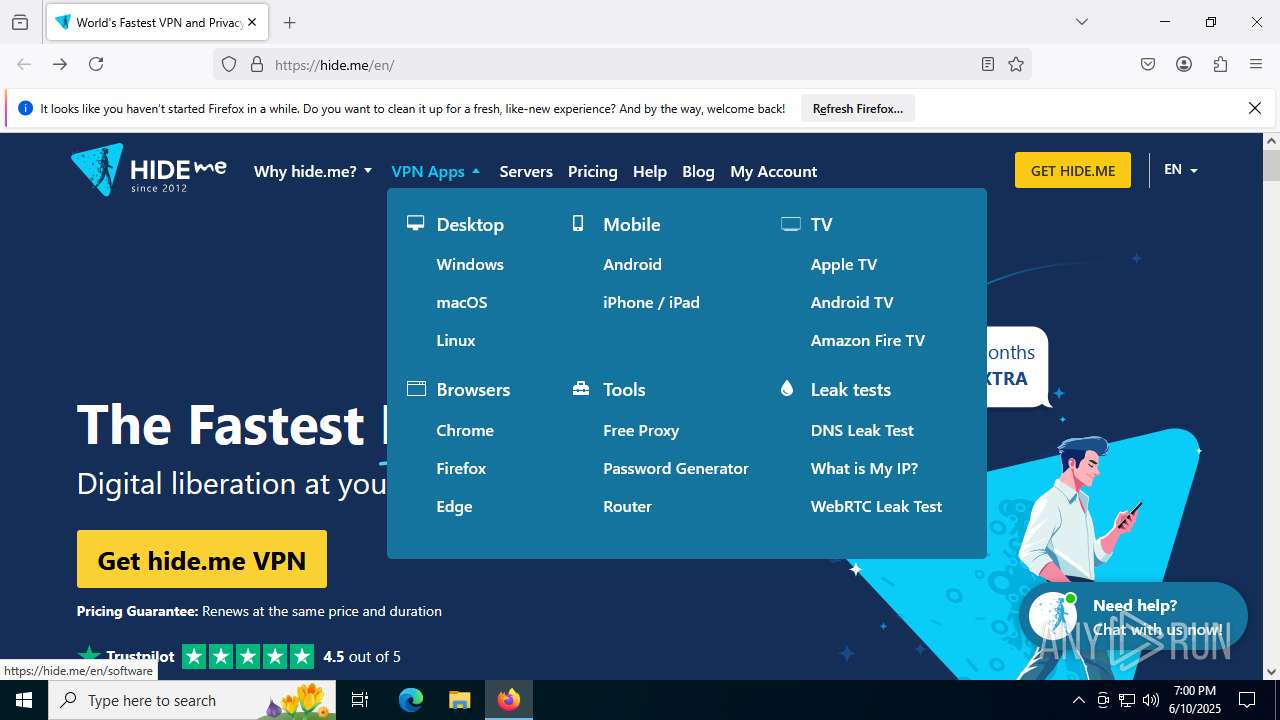Open Password Generator tool
Screen dimensions: 1280x720
(676, 468)
